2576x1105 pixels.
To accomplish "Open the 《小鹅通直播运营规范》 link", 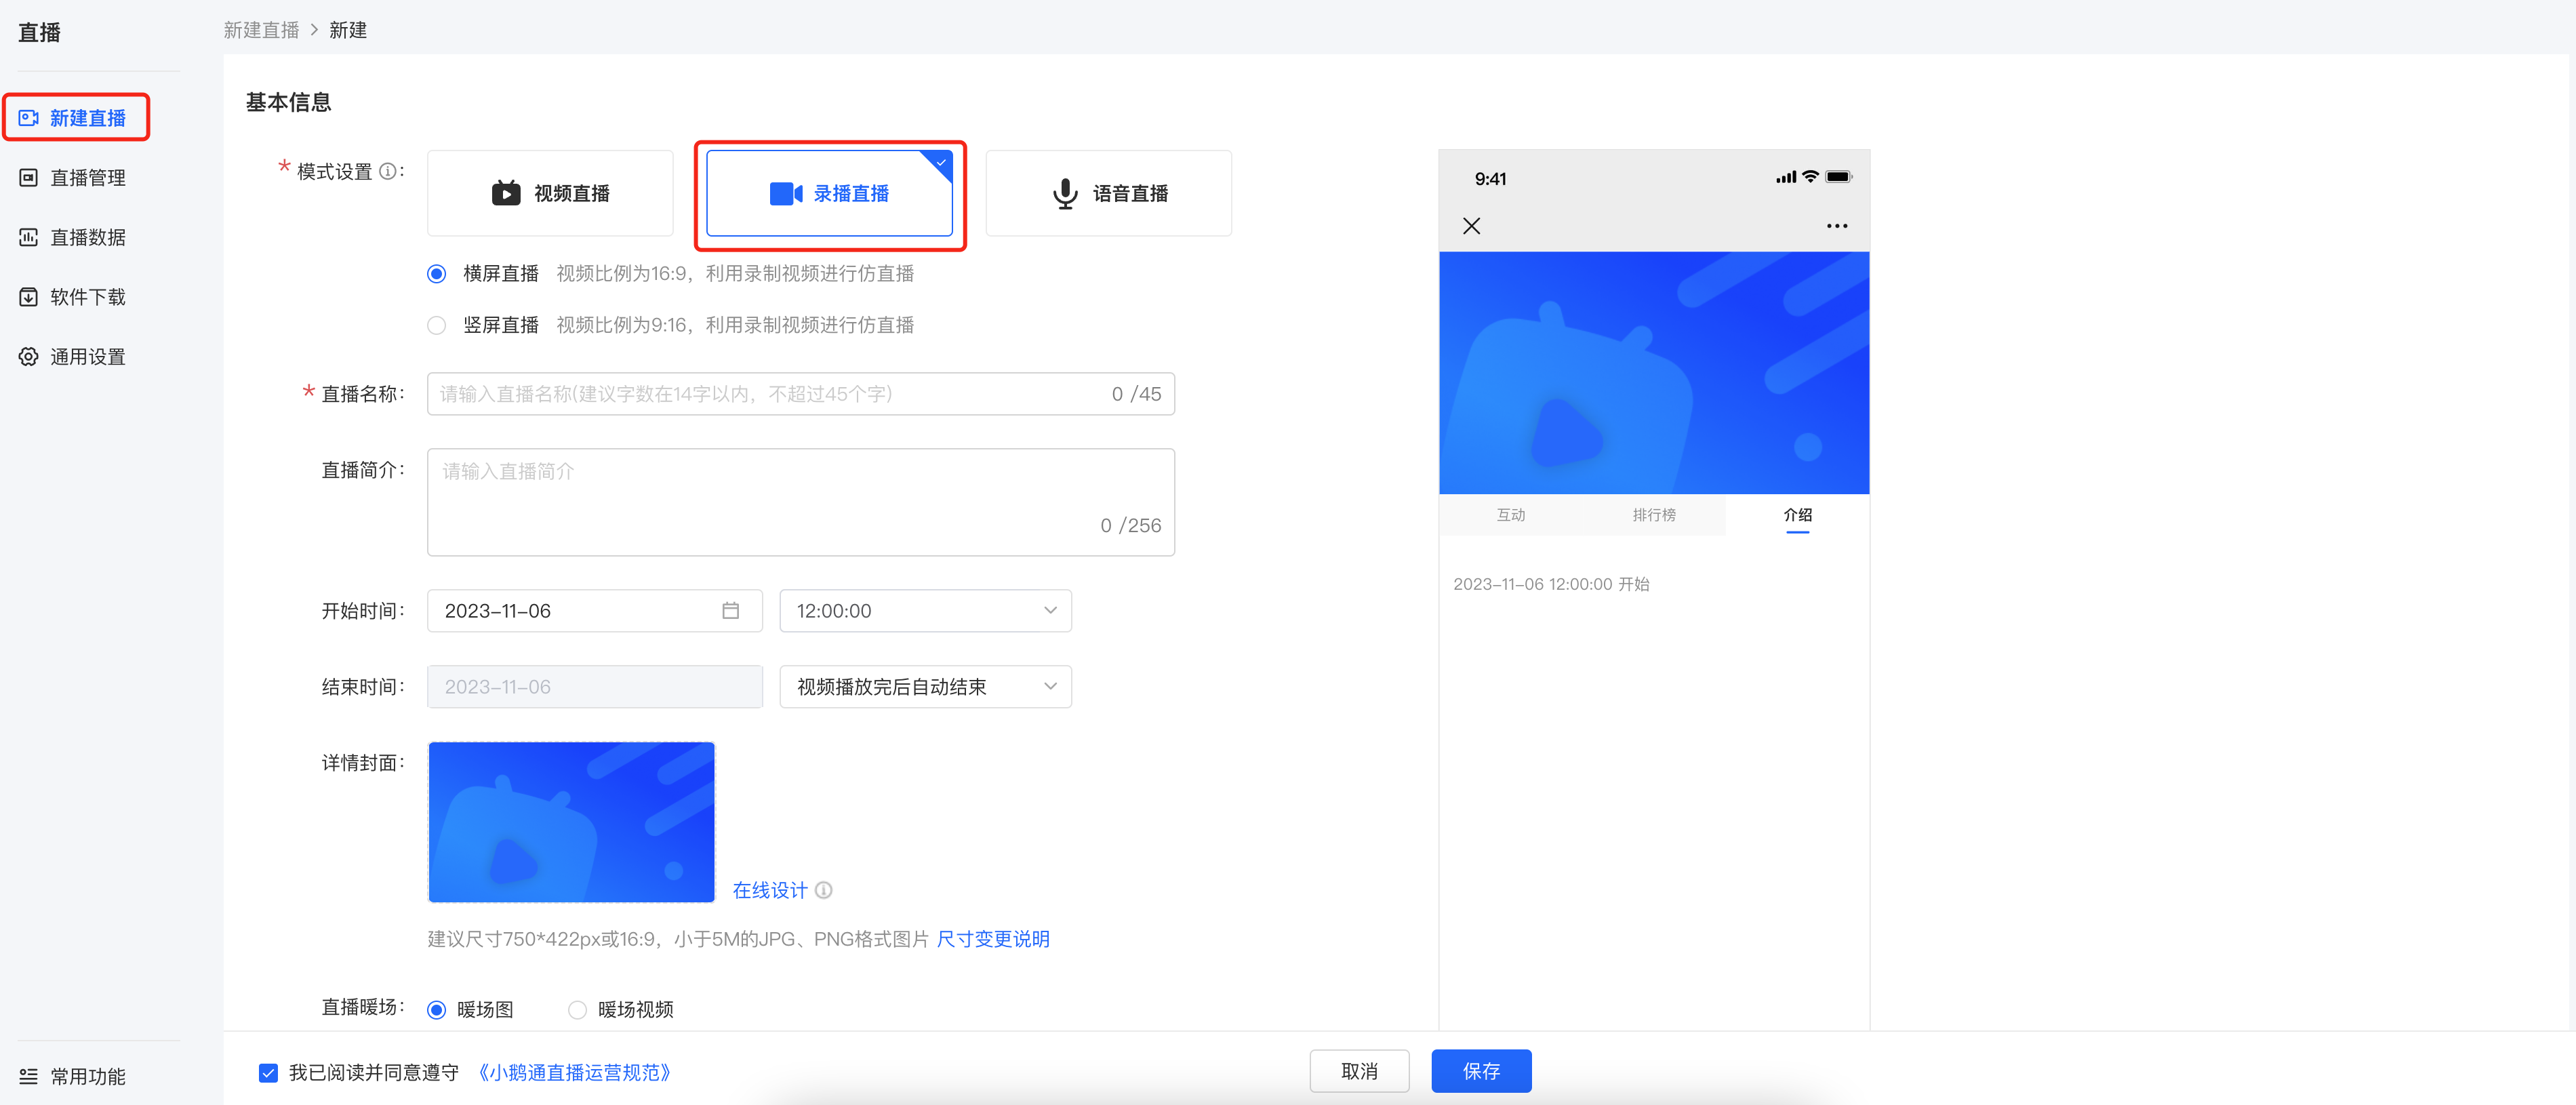I will [574, 1073].
